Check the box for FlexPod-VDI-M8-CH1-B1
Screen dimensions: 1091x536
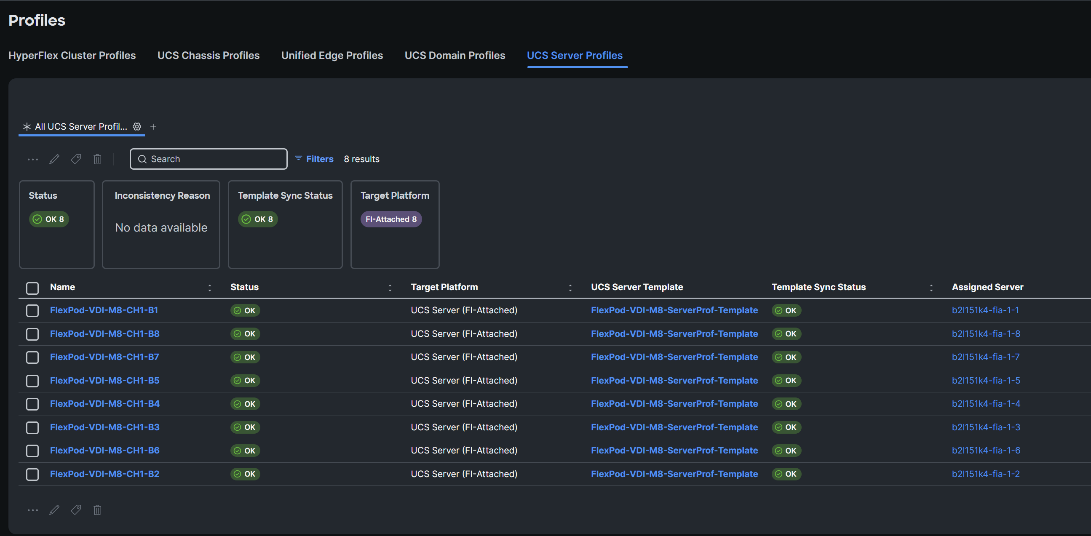(x=32, y=310)
